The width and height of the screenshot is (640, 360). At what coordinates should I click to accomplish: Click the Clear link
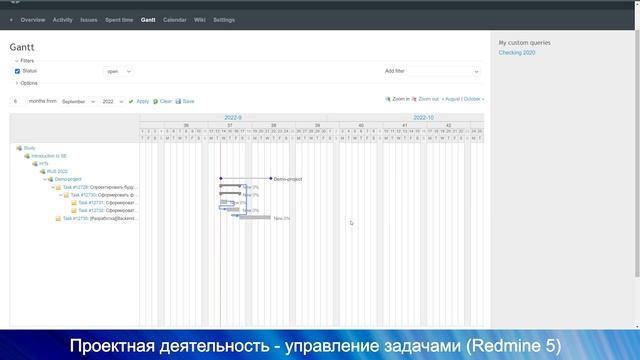pos(166,101)
